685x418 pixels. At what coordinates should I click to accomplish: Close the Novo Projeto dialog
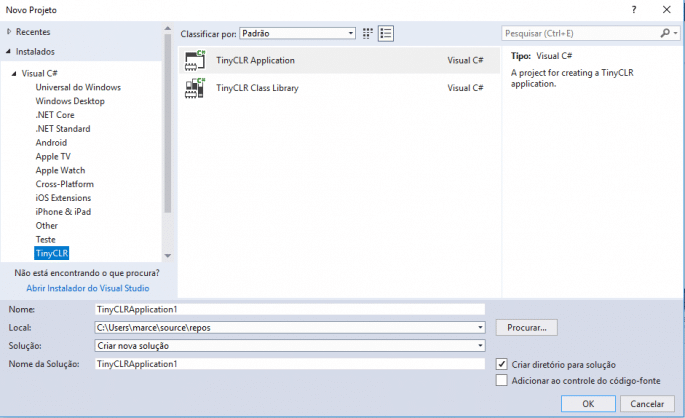[667, 10]
